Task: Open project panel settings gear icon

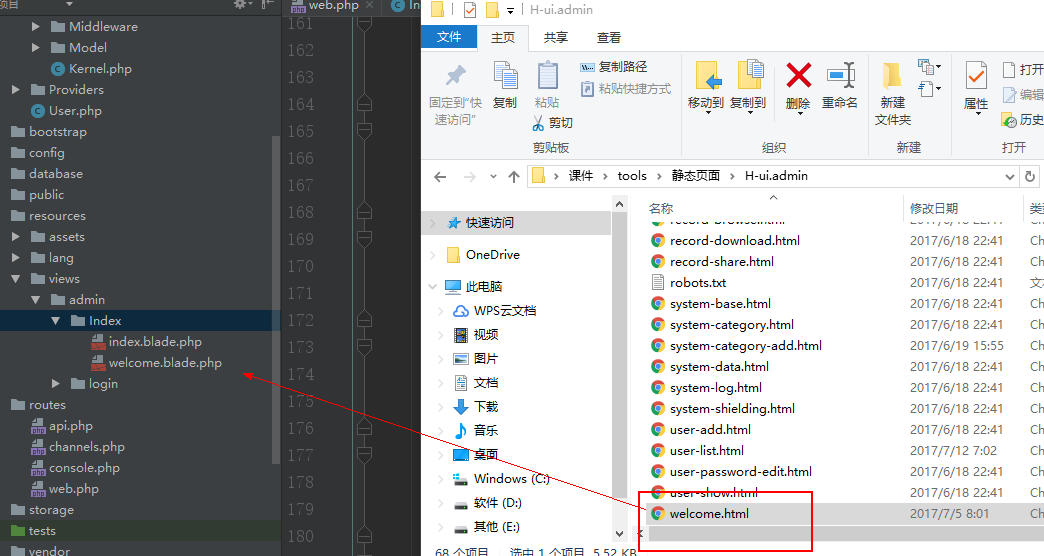Action: (x=240, y=5)
